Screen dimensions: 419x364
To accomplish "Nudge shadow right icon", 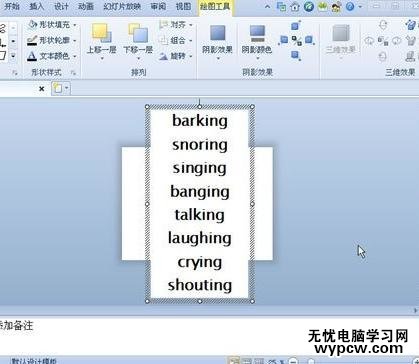I will click(x=309, y=40).
